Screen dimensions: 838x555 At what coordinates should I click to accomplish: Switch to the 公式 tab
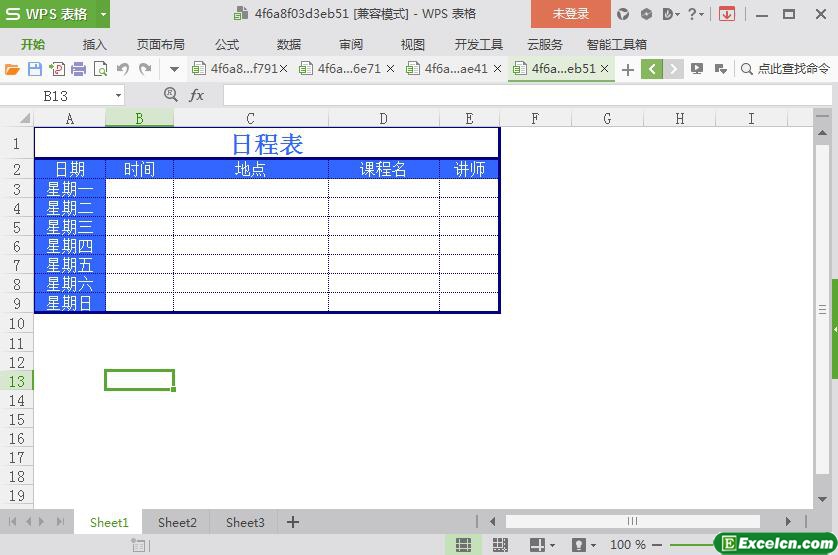[x=227, y=44]
